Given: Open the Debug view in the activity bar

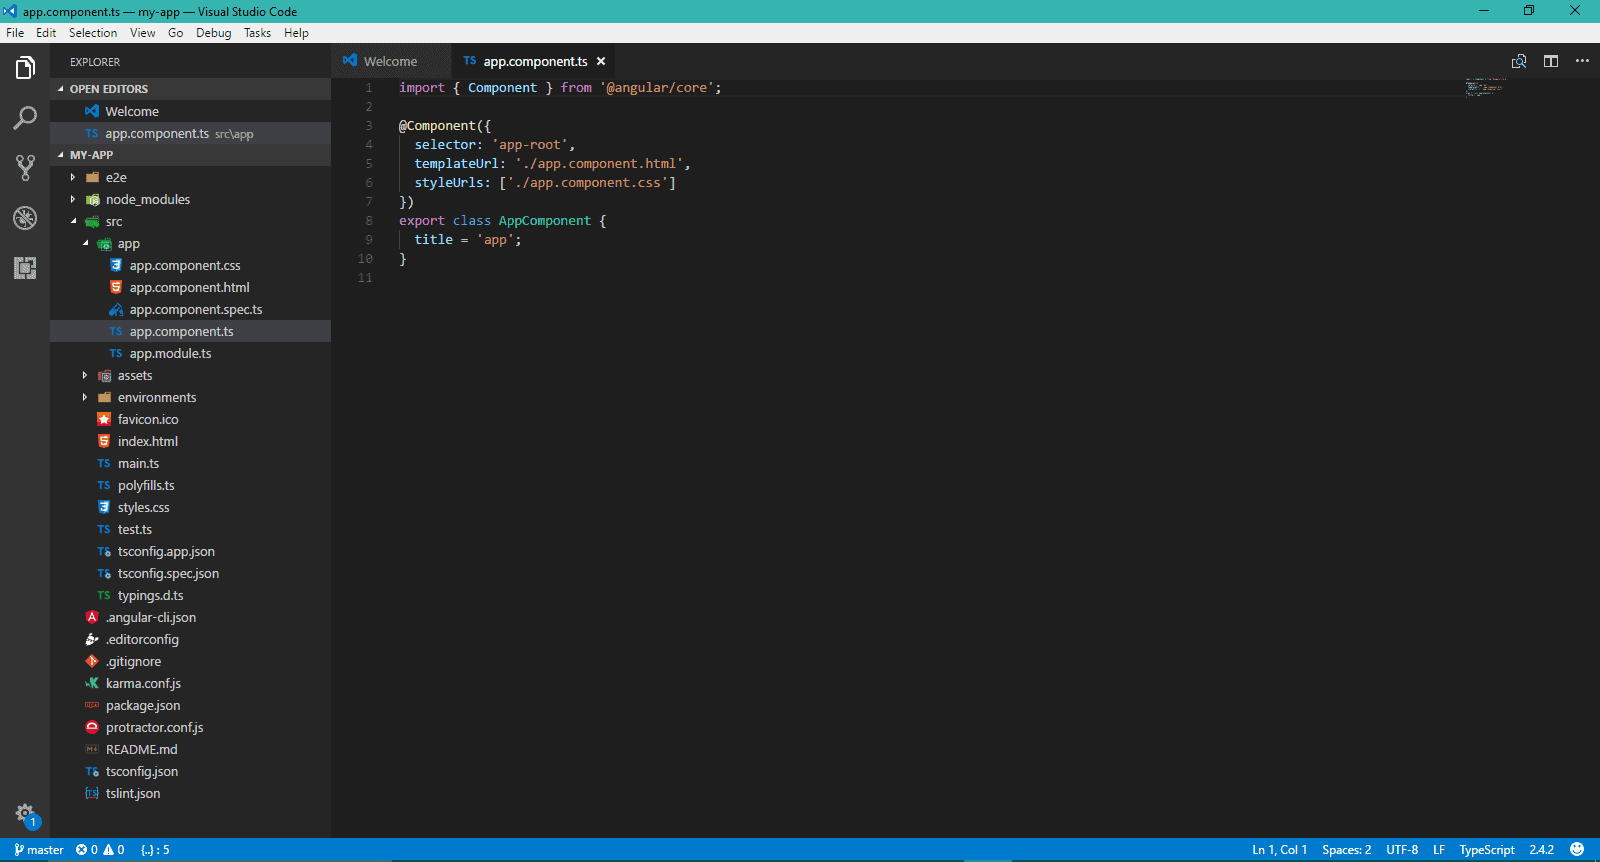Looking at the screenshot, I should point(25,218).
